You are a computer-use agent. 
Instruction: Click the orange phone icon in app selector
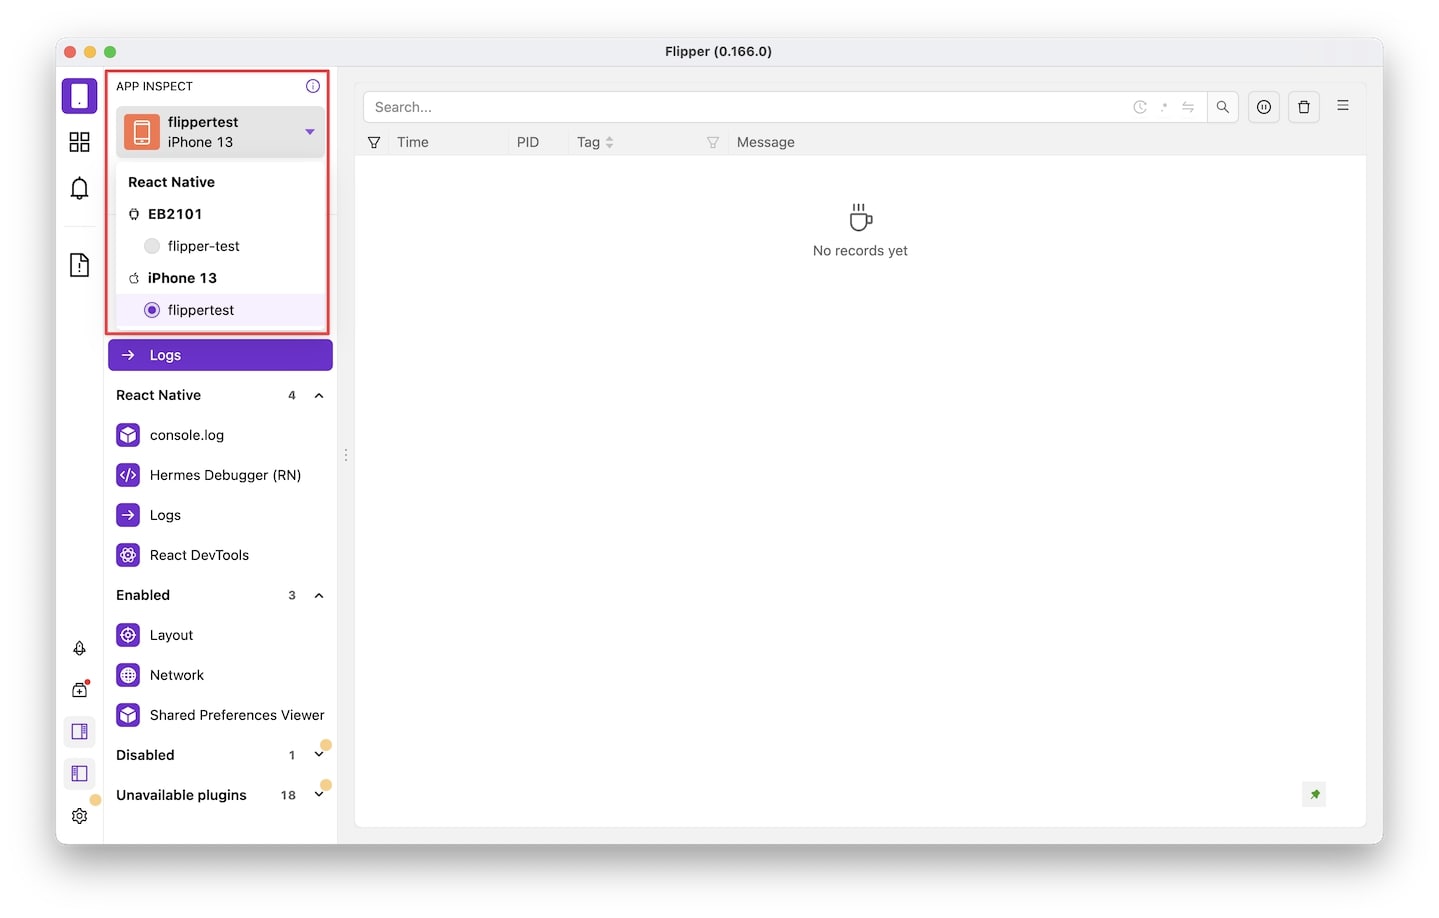[x=142, y=132]
